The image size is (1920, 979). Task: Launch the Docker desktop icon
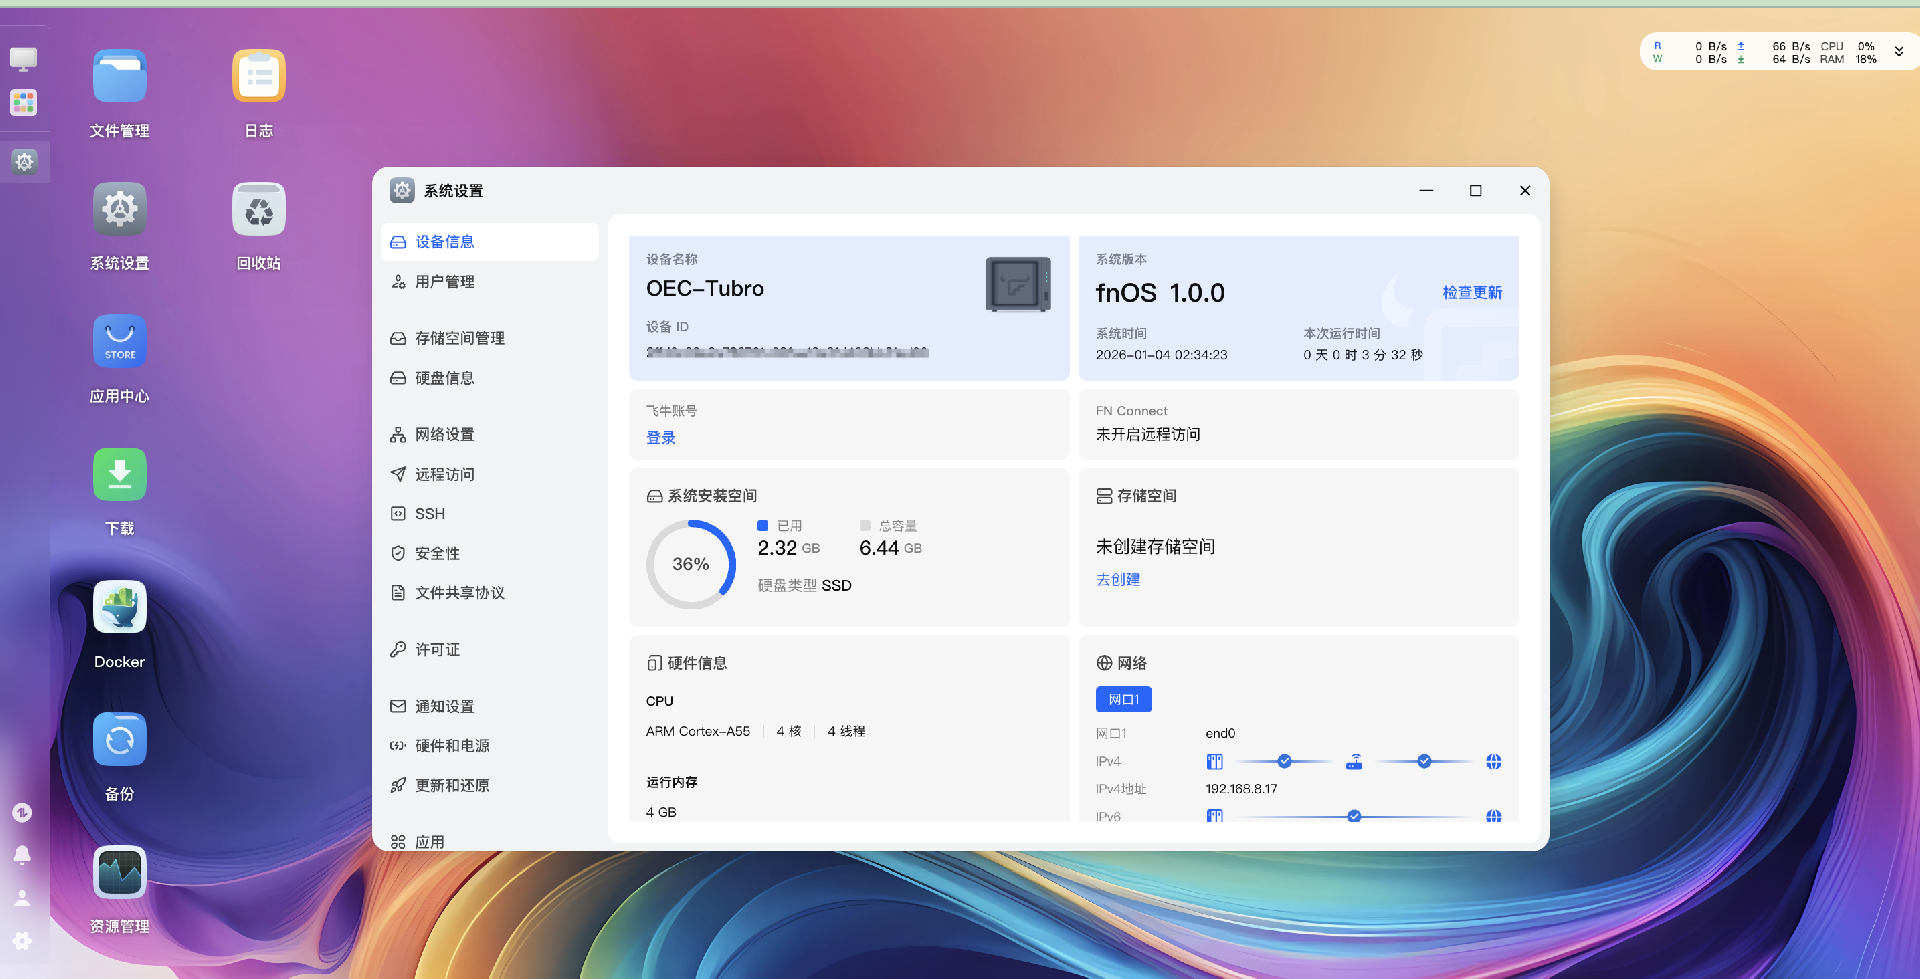pyautogui.click(x=119, y=608)
